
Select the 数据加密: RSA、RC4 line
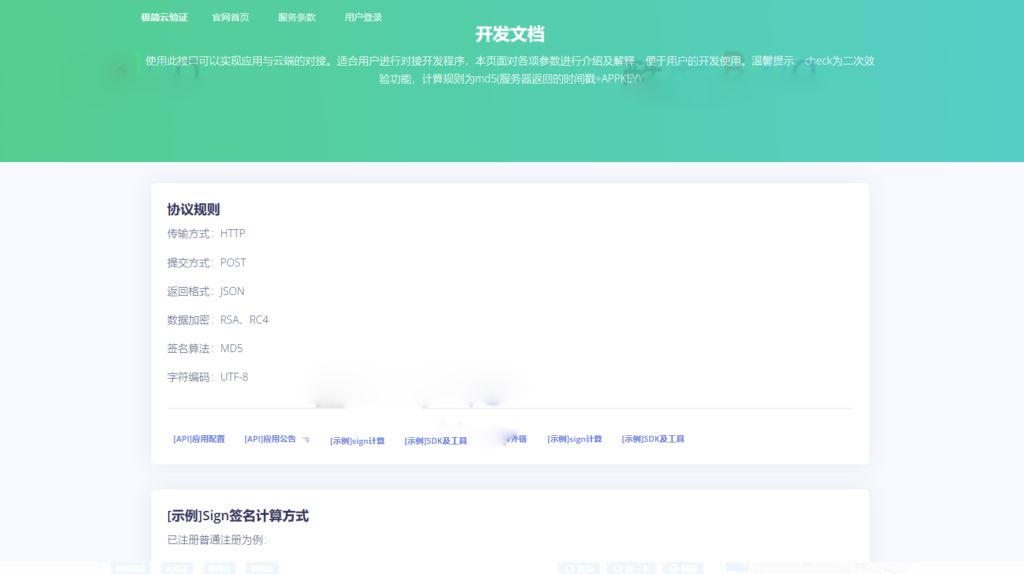tap(217, 320)
